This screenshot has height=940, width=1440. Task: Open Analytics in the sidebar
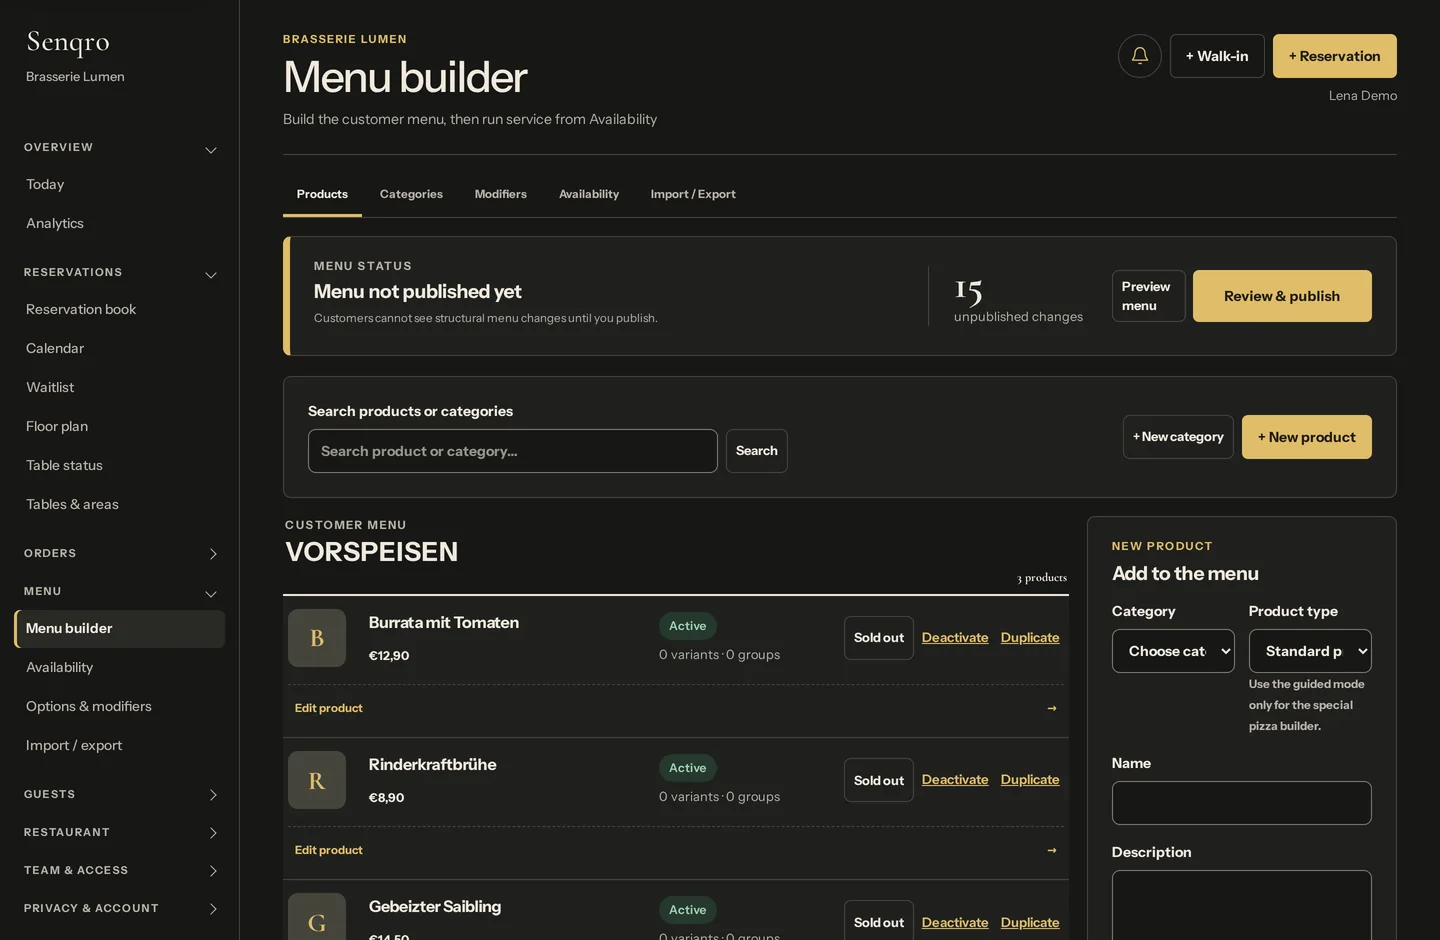[120, 224]
